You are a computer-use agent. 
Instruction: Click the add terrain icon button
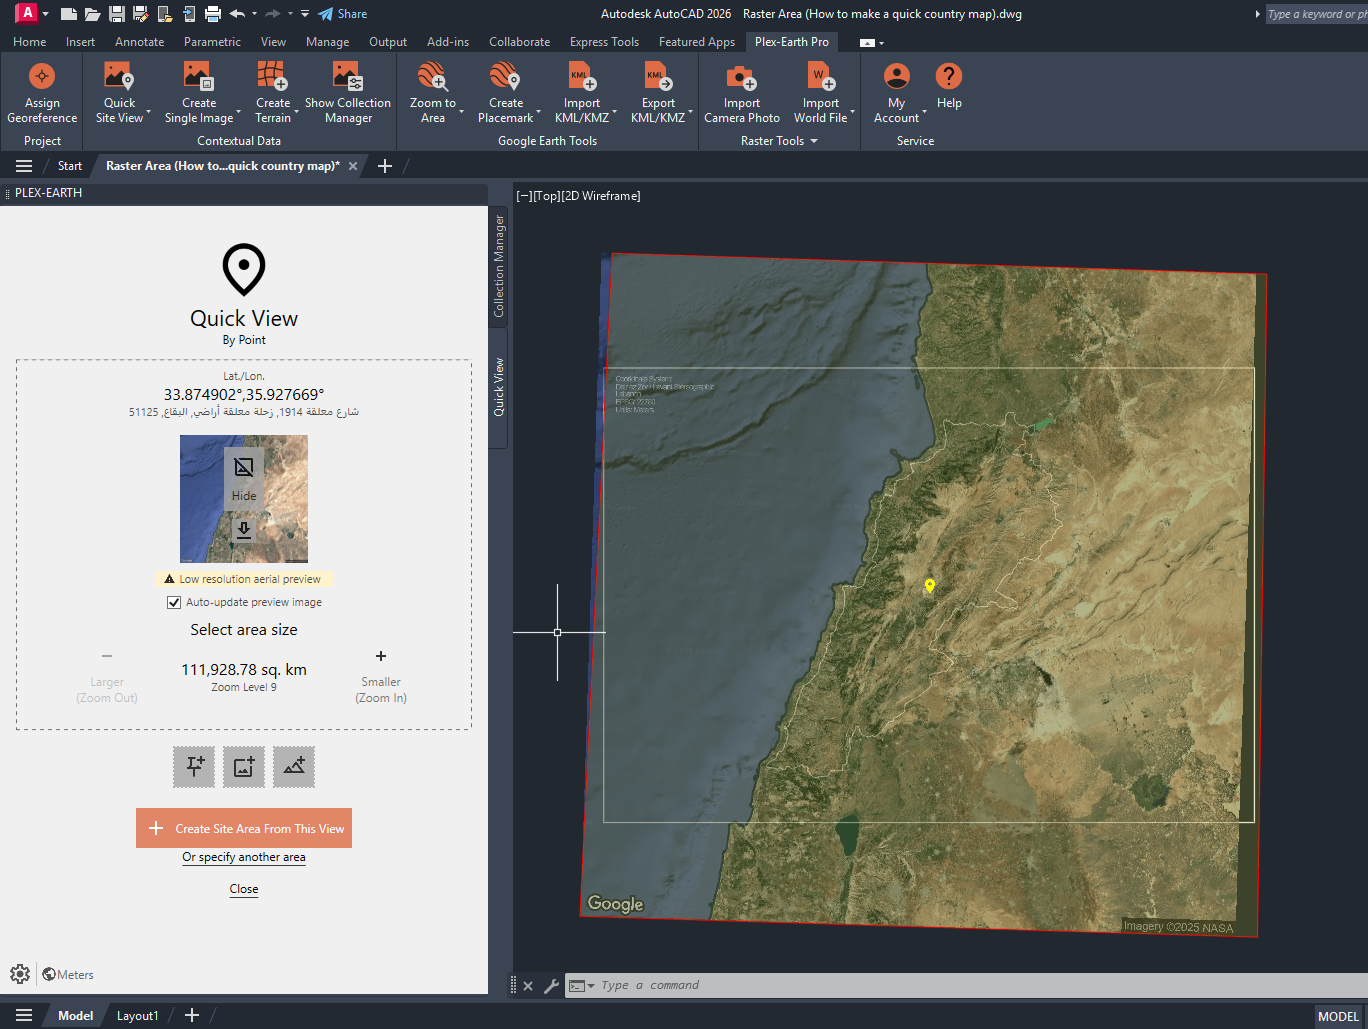tap(294, 767)
